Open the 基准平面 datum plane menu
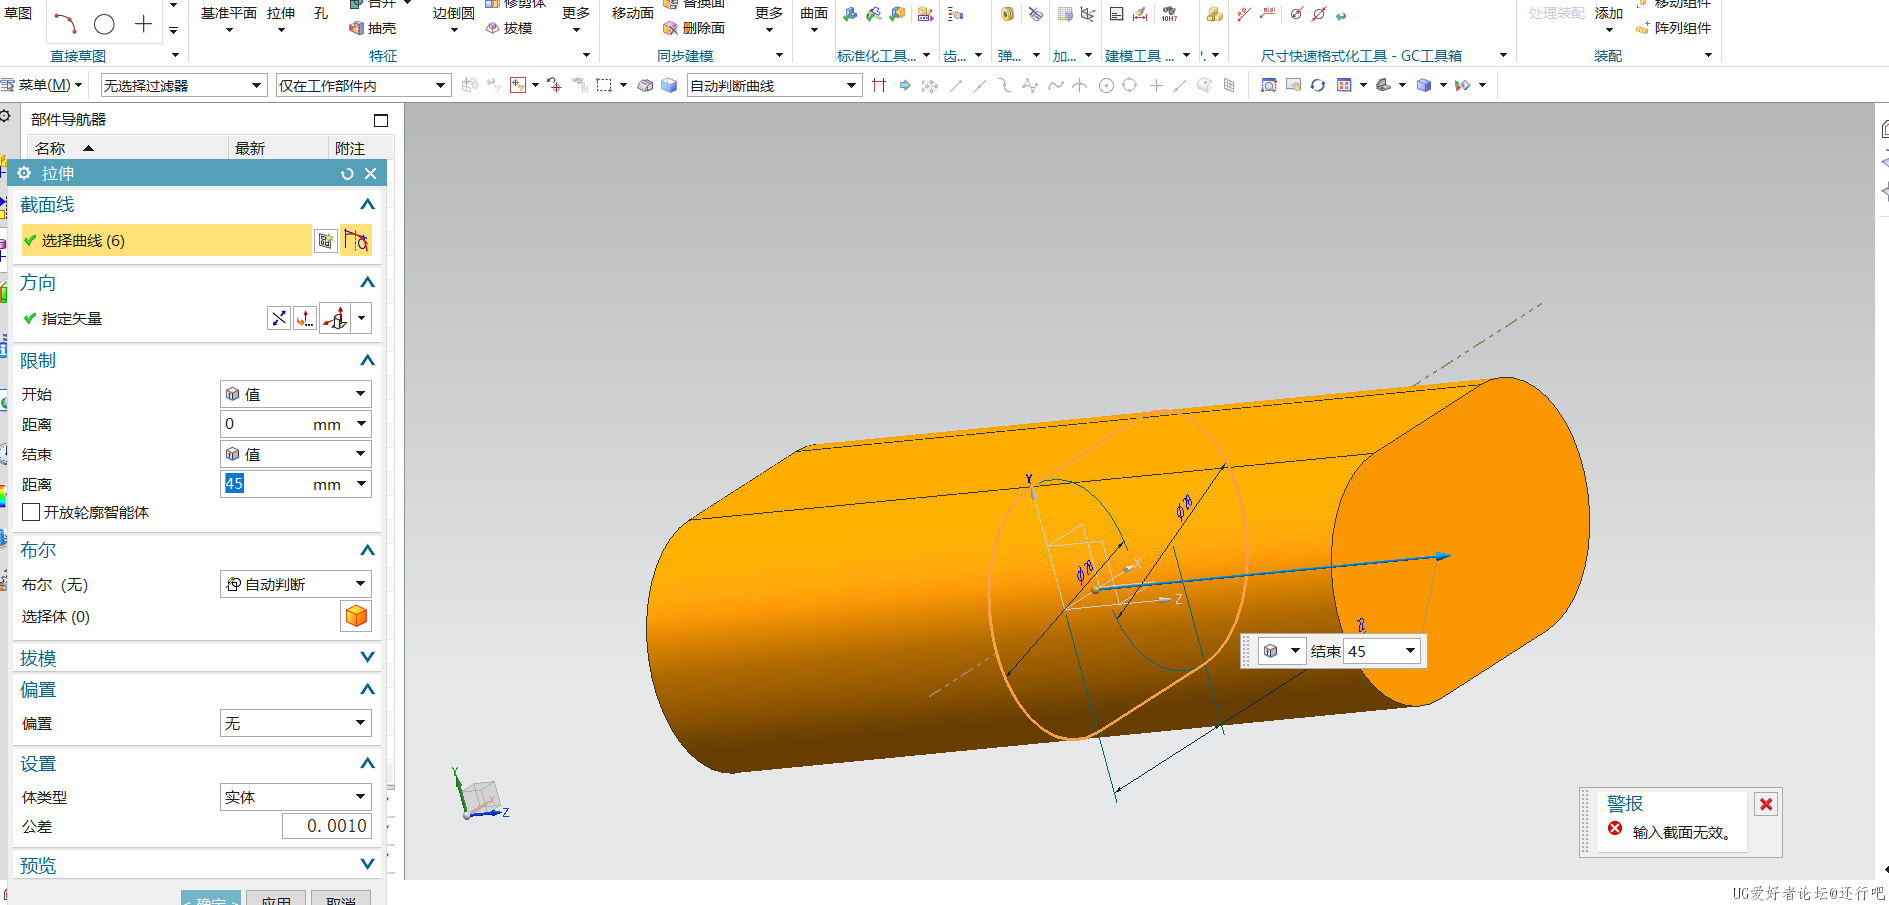The height and width of the screenshot is (905, 1889). pyautogui.click(x=229, y=19)
